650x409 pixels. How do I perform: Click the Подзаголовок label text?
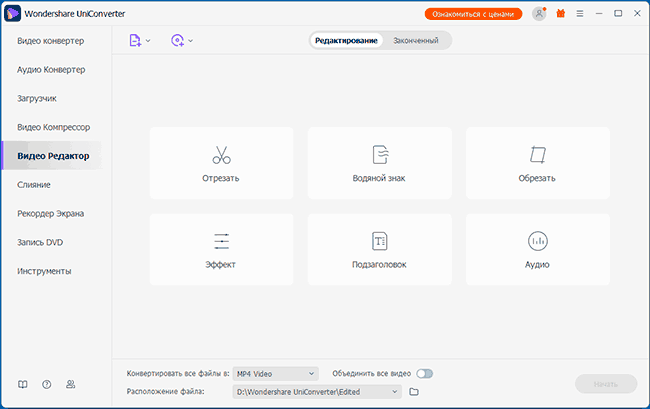tap(379, 264)
